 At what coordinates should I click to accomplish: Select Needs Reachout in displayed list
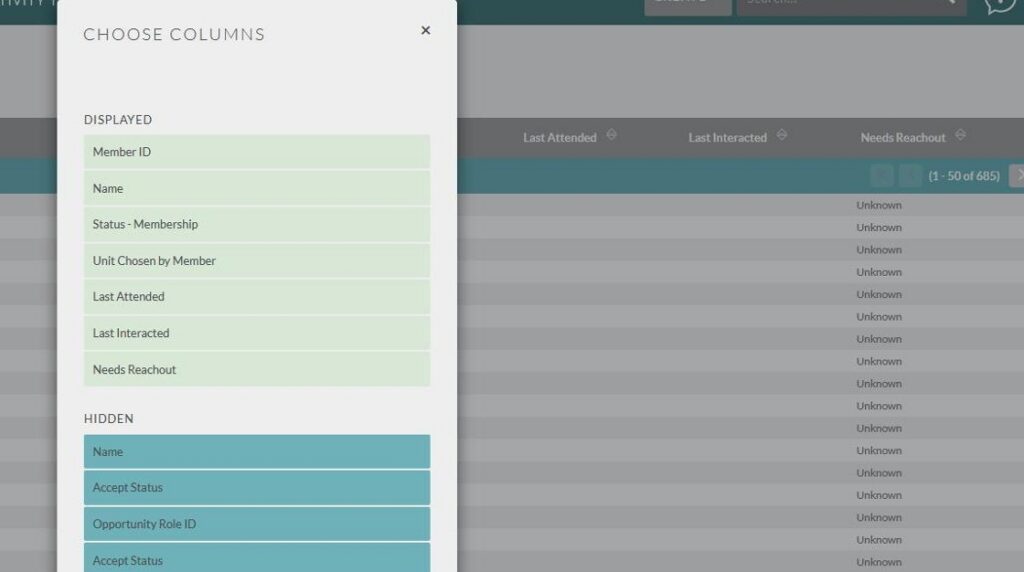[x=257, y=370]
